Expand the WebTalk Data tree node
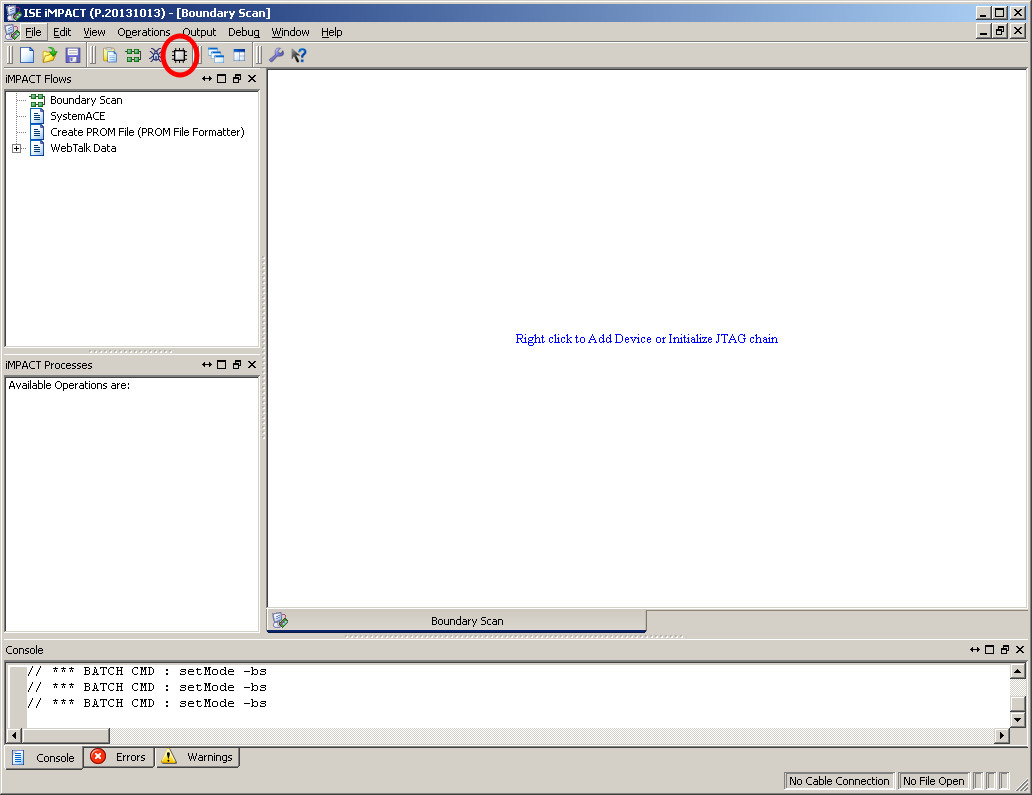Screen dimensions: 1032x795 (x=16, y=148)
